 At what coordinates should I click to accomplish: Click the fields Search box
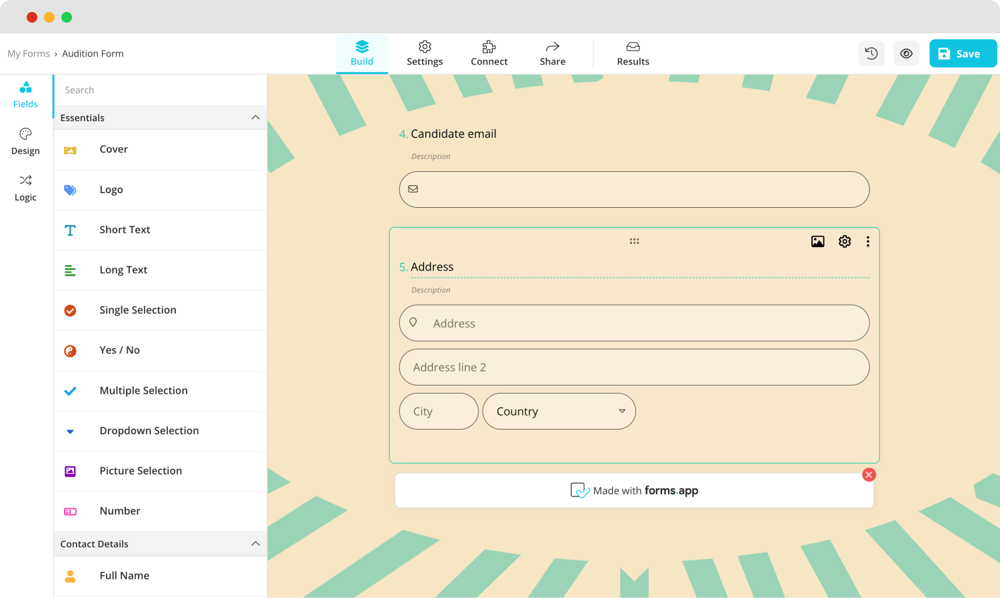(x=160, y=90)
